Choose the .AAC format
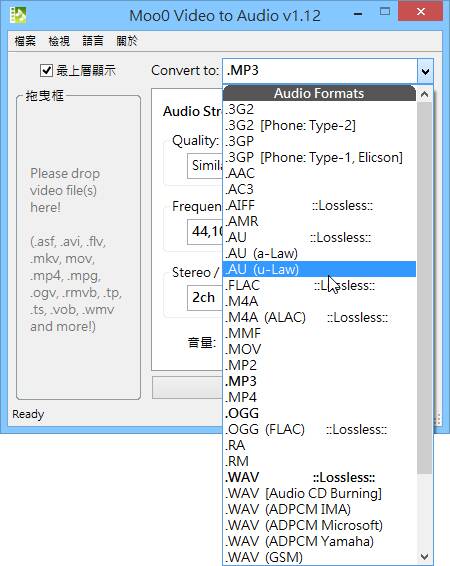Image resolution: width=450 pixels, height=566 pixels. click(x=319, y=173)
